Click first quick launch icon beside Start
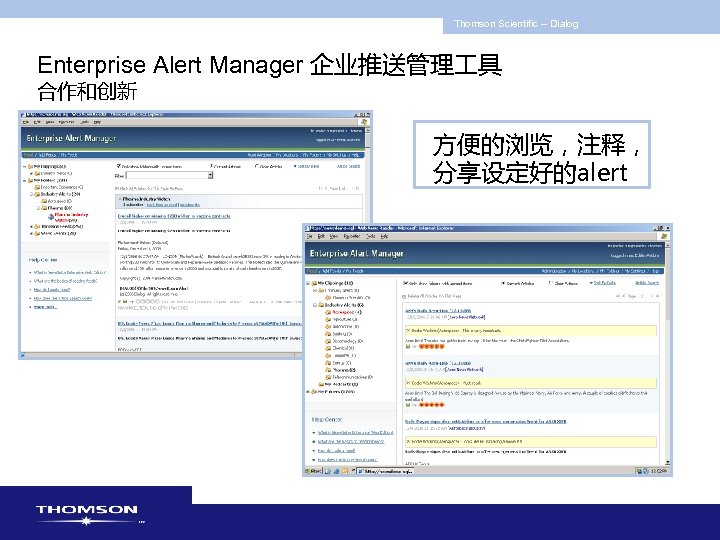 328,471
